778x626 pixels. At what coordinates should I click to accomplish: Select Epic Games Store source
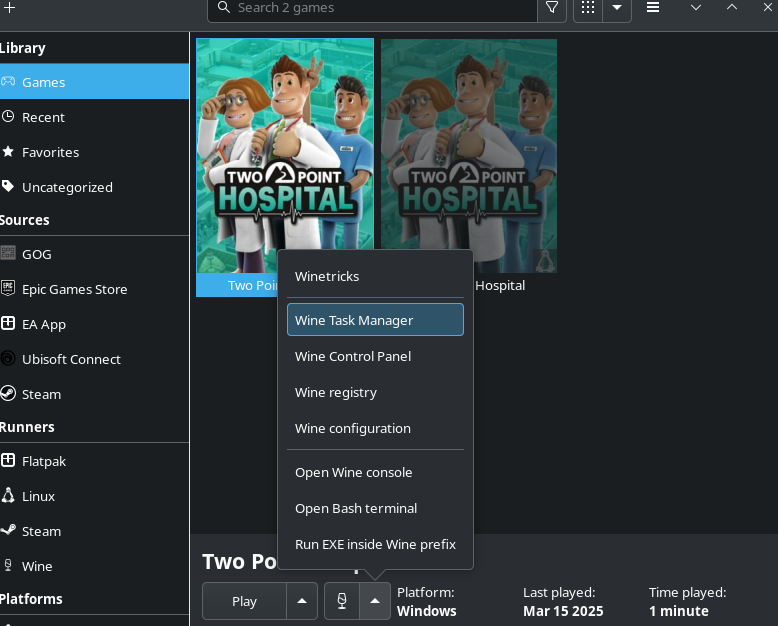(94, 289)
